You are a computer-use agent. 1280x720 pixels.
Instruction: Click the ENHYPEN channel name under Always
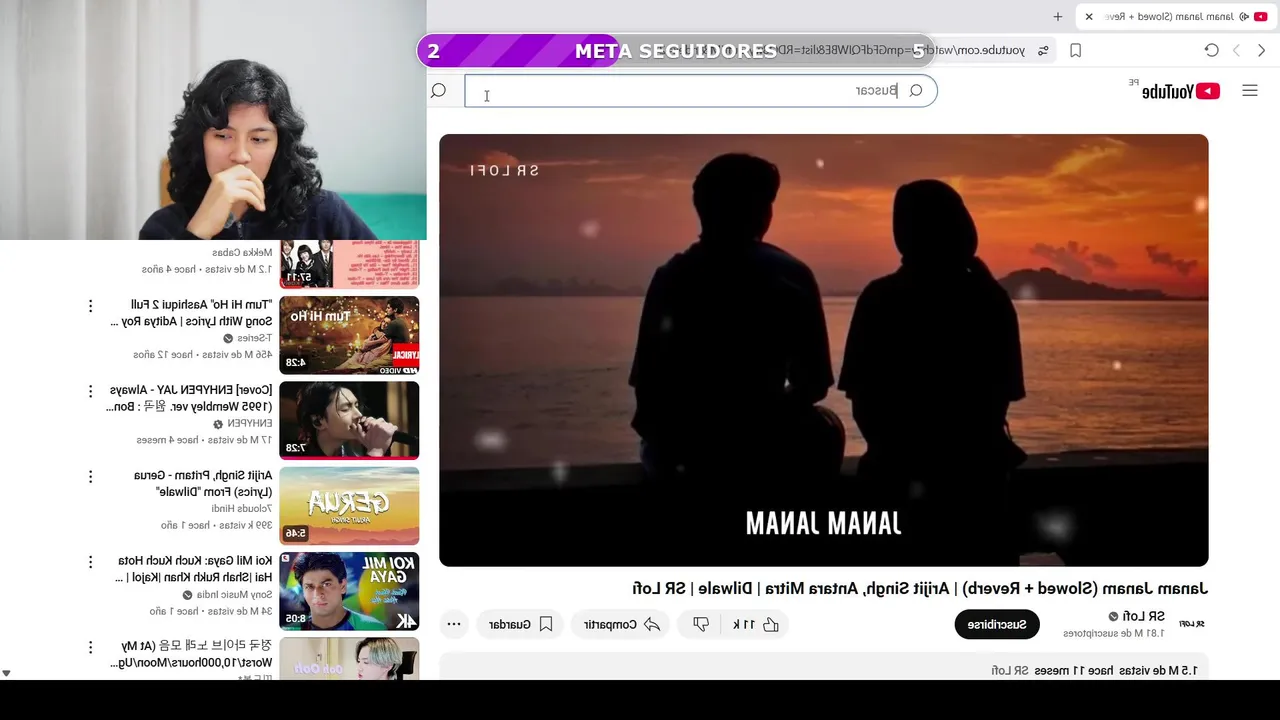(x=249, y=423)
